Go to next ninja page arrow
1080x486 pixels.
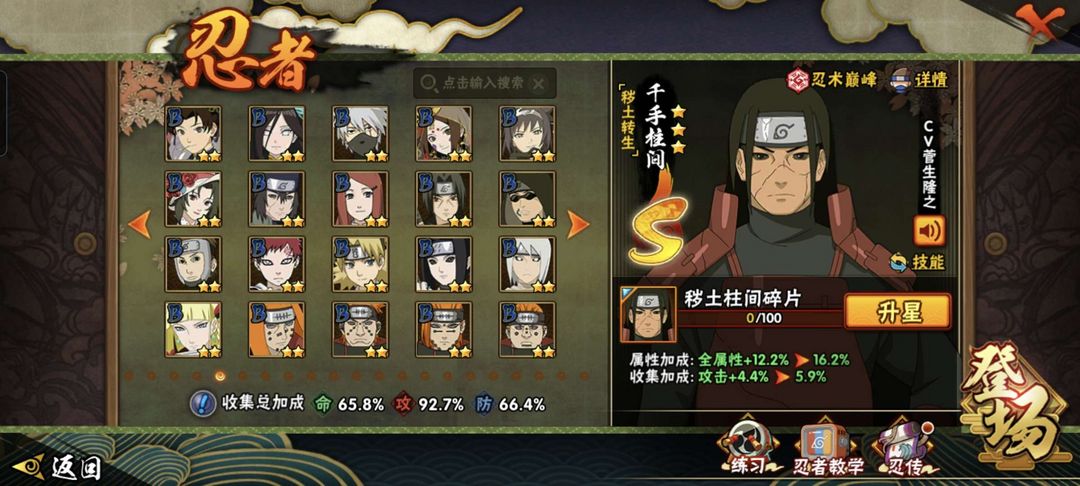pyautogui.click(x=578, y=224)
